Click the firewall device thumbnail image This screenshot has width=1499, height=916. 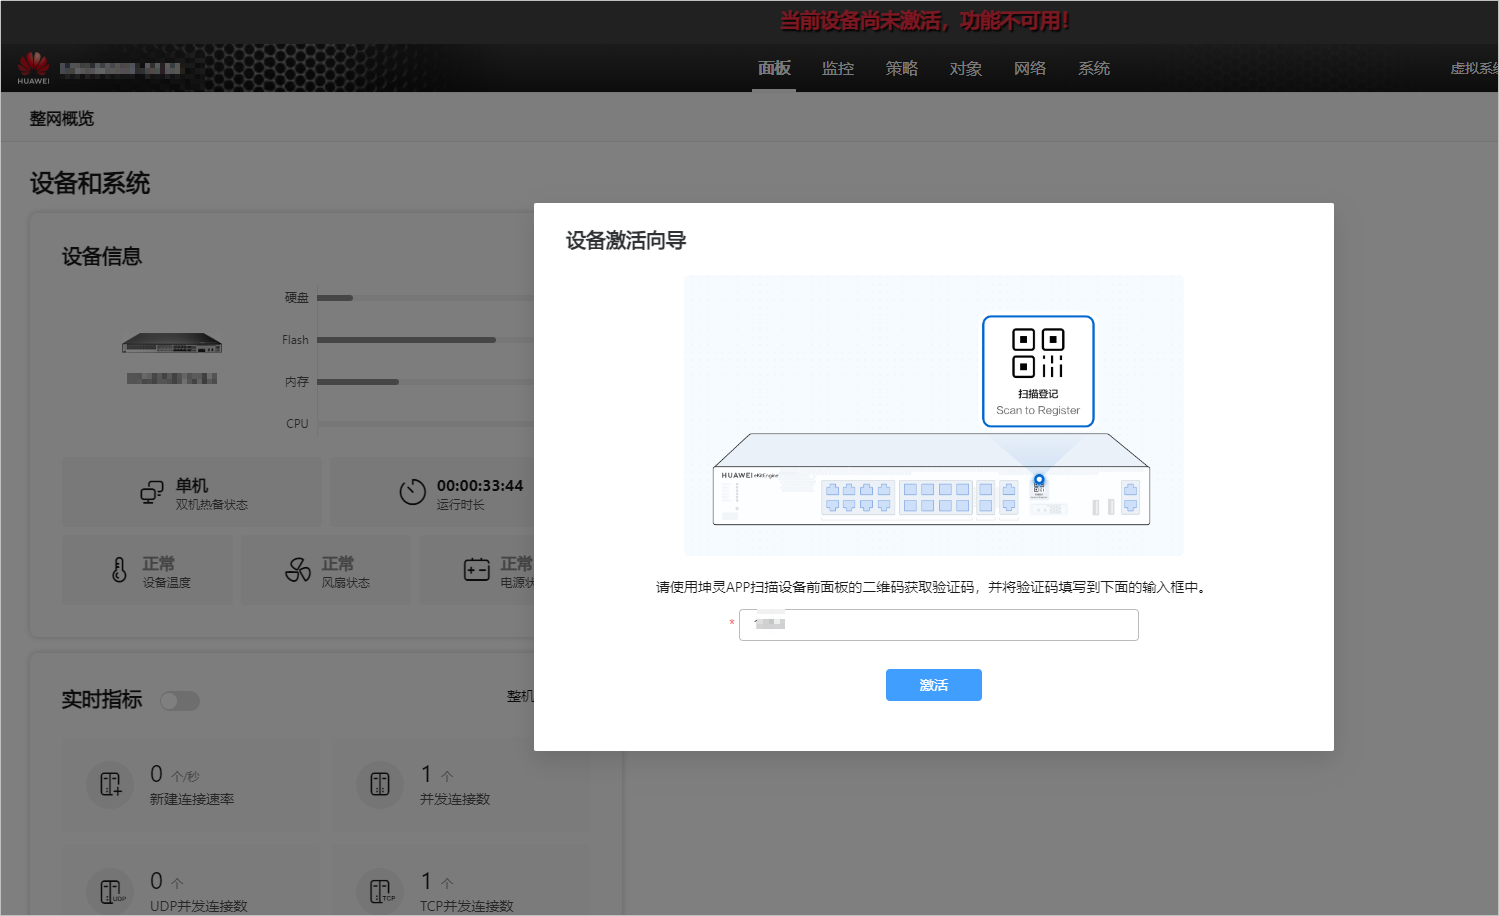point(172,343)
